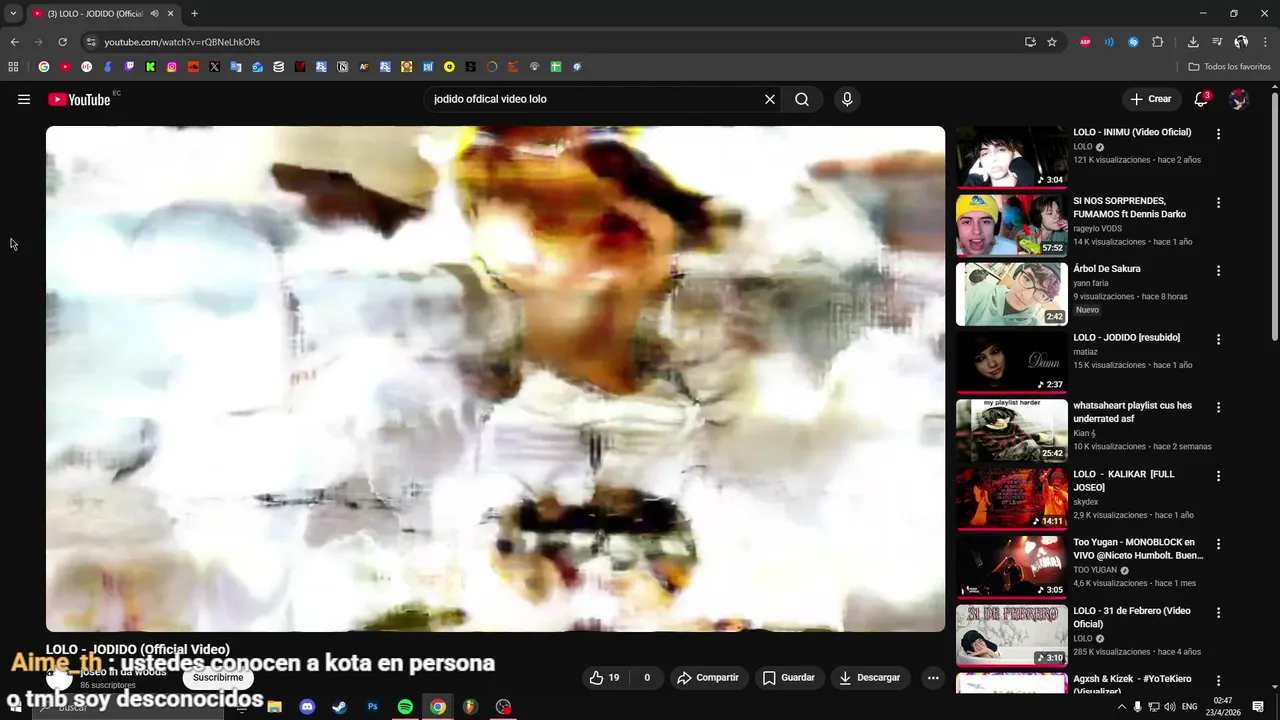Open options for 'Too Yugan - MONOBLOCK' video

(x=1218, y=544)
